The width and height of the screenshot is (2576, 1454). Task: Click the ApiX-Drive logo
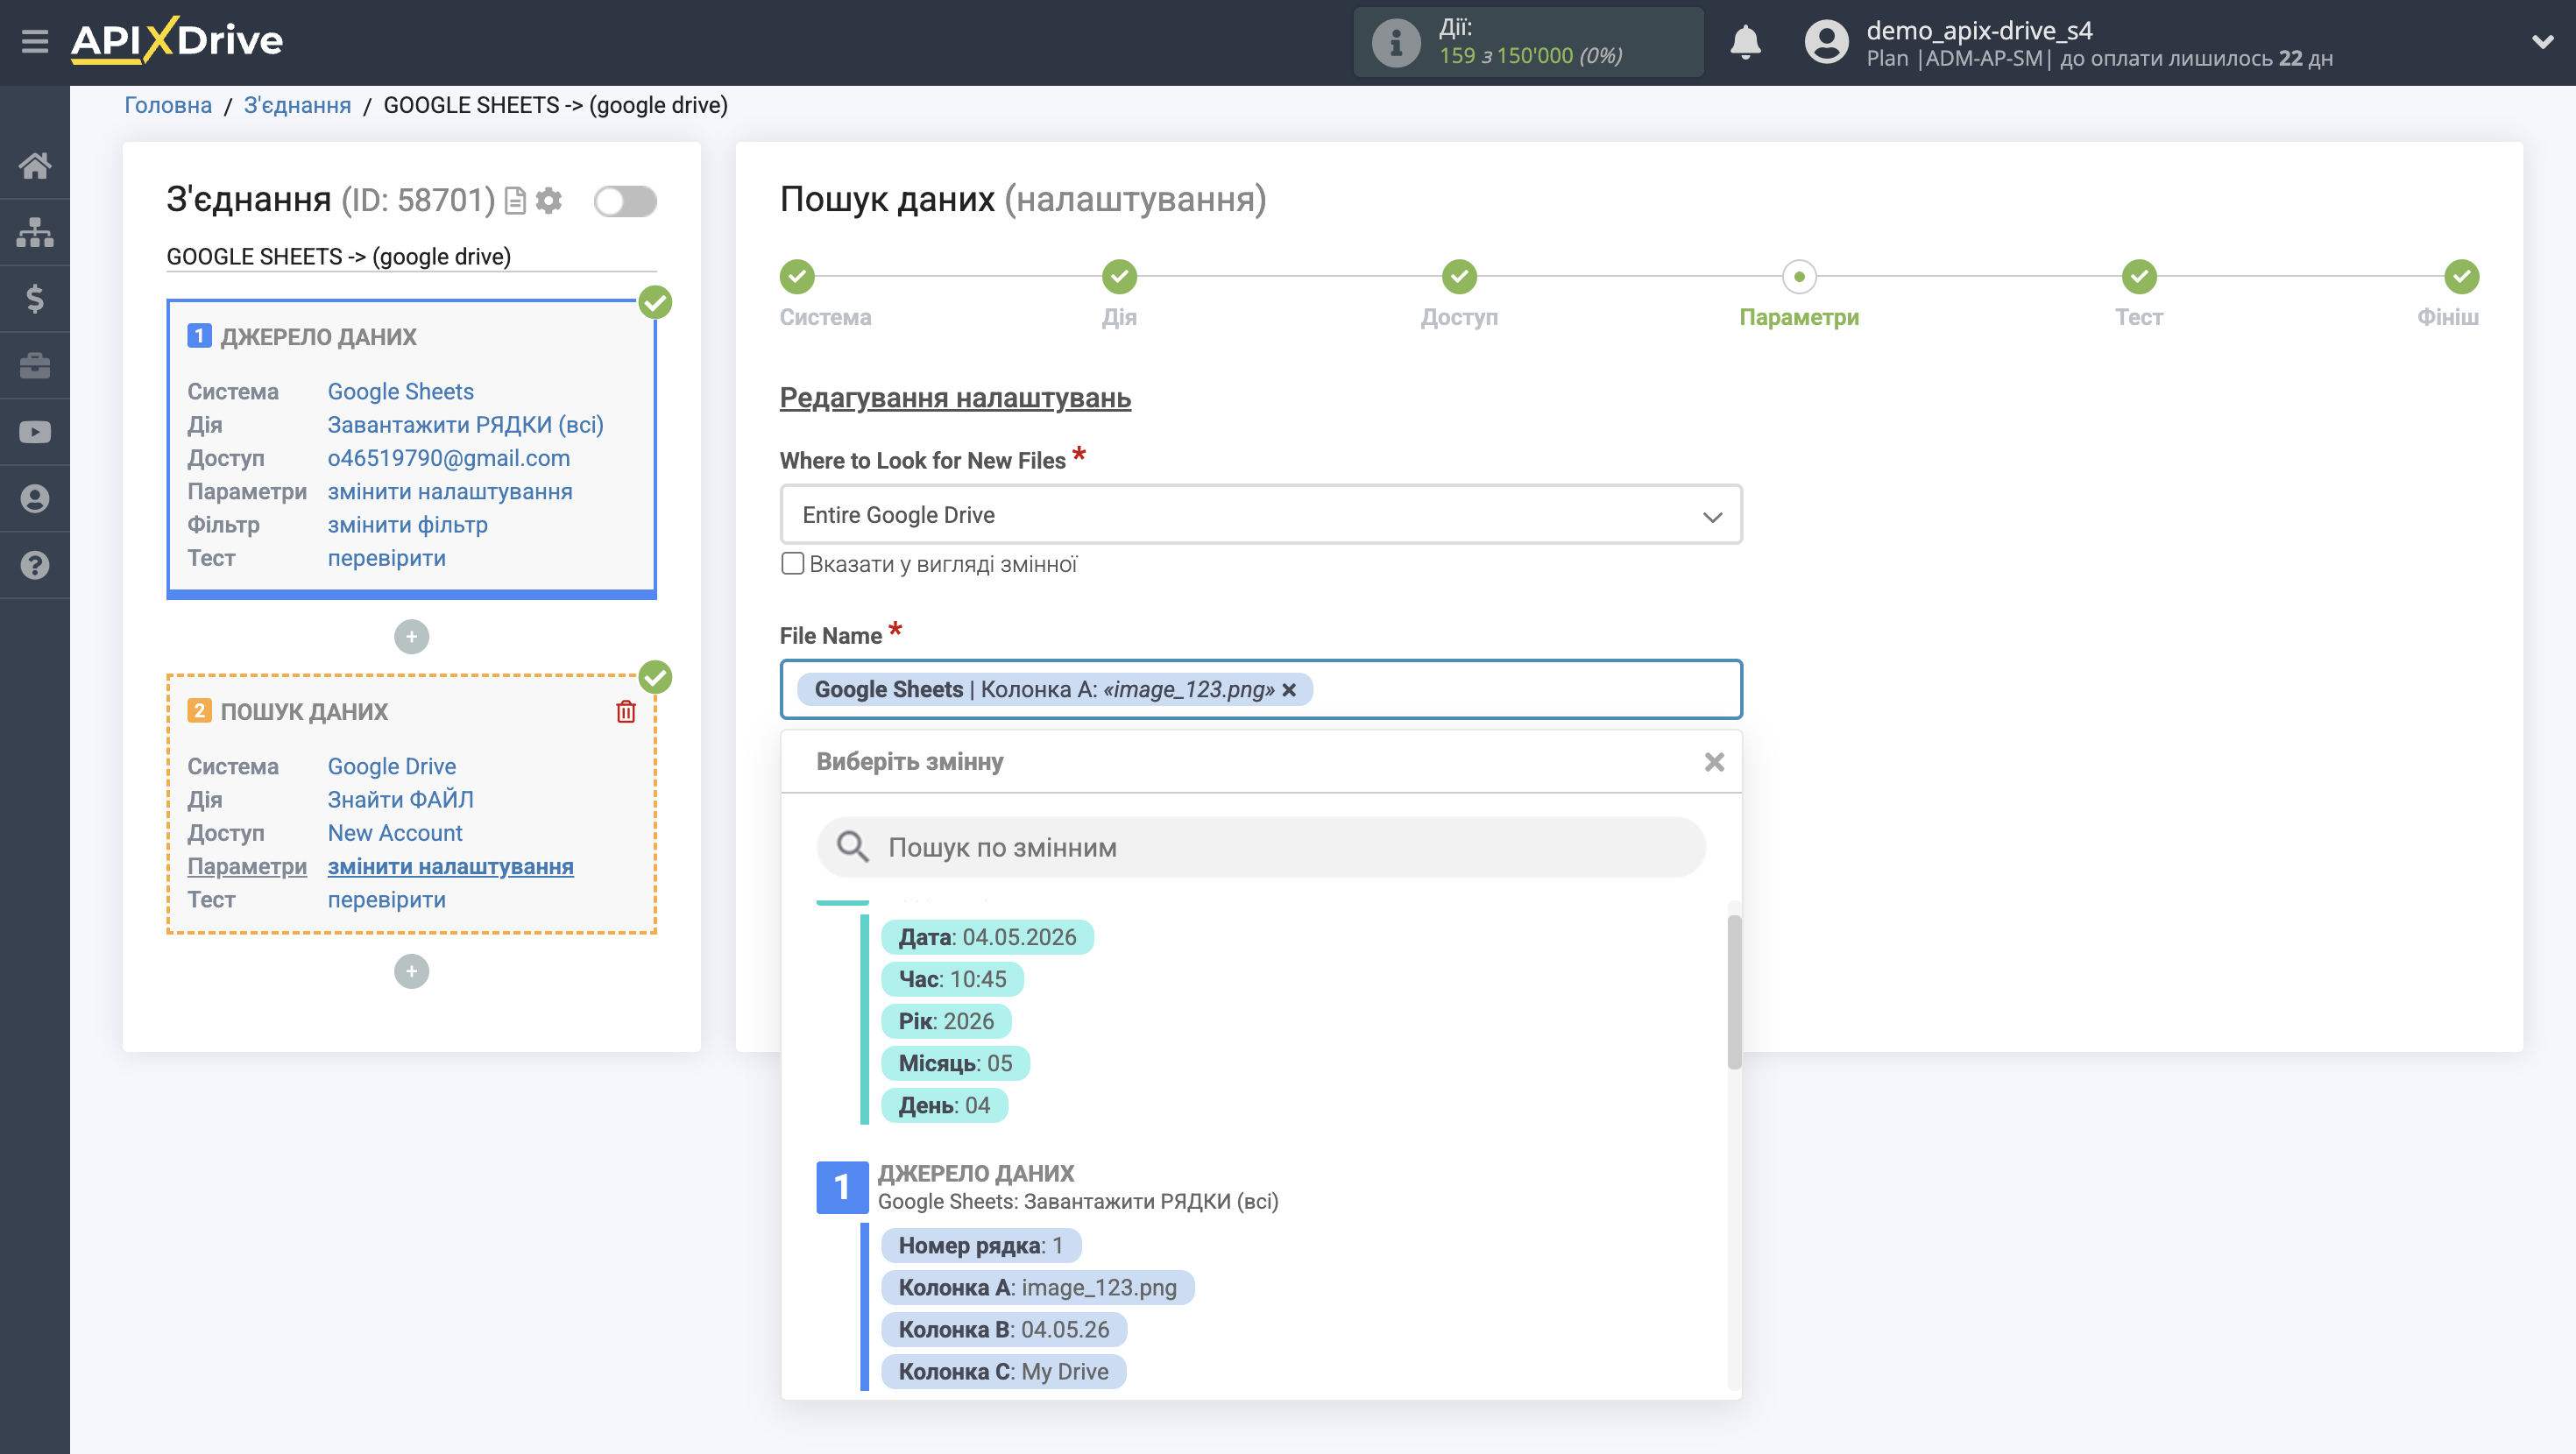point(177,41)
